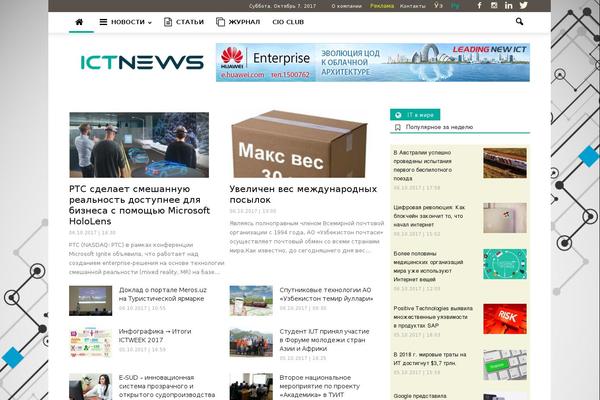The image size is (600, 400).
Task: Open the site search magnifier
Action: point(519,21)
